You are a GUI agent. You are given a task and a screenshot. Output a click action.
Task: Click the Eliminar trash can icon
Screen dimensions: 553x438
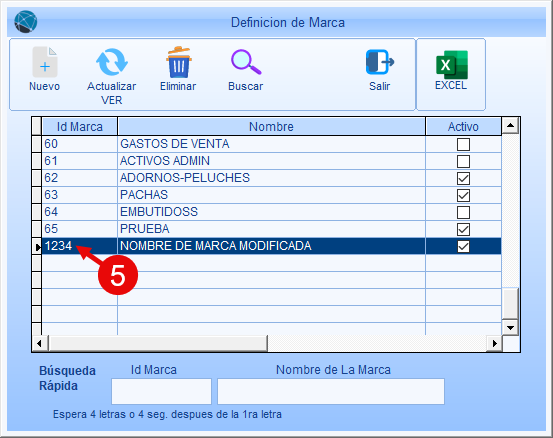tap(179, 62)
